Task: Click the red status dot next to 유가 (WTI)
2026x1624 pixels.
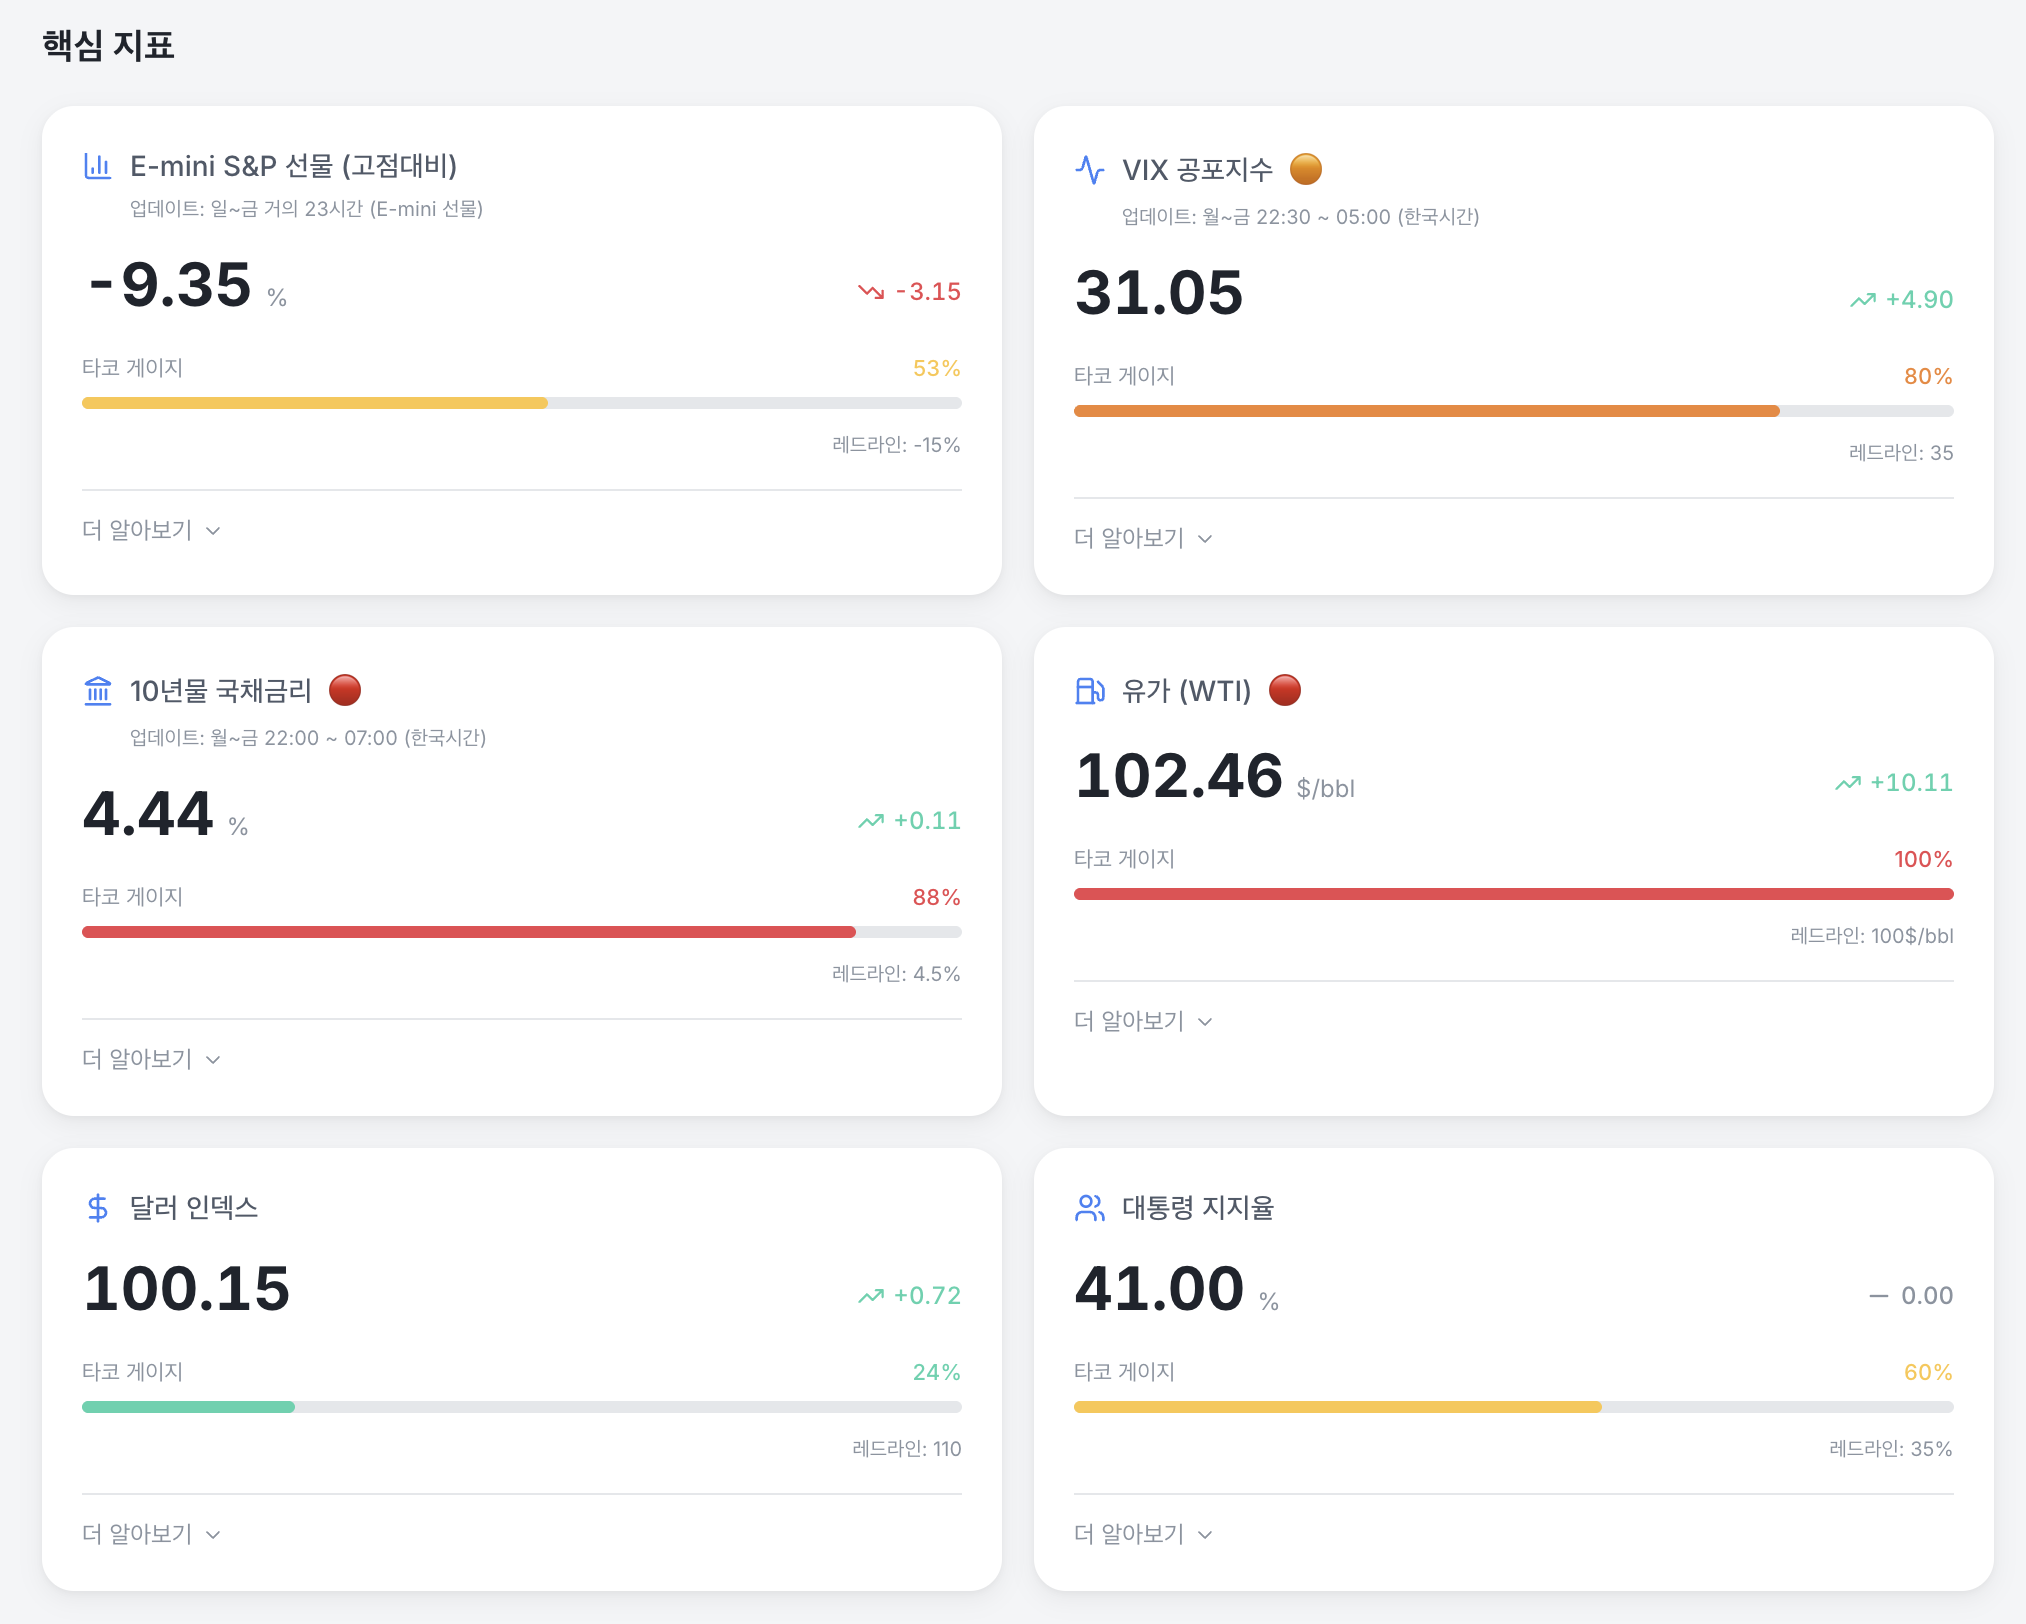Action: tap(1284, 690)
